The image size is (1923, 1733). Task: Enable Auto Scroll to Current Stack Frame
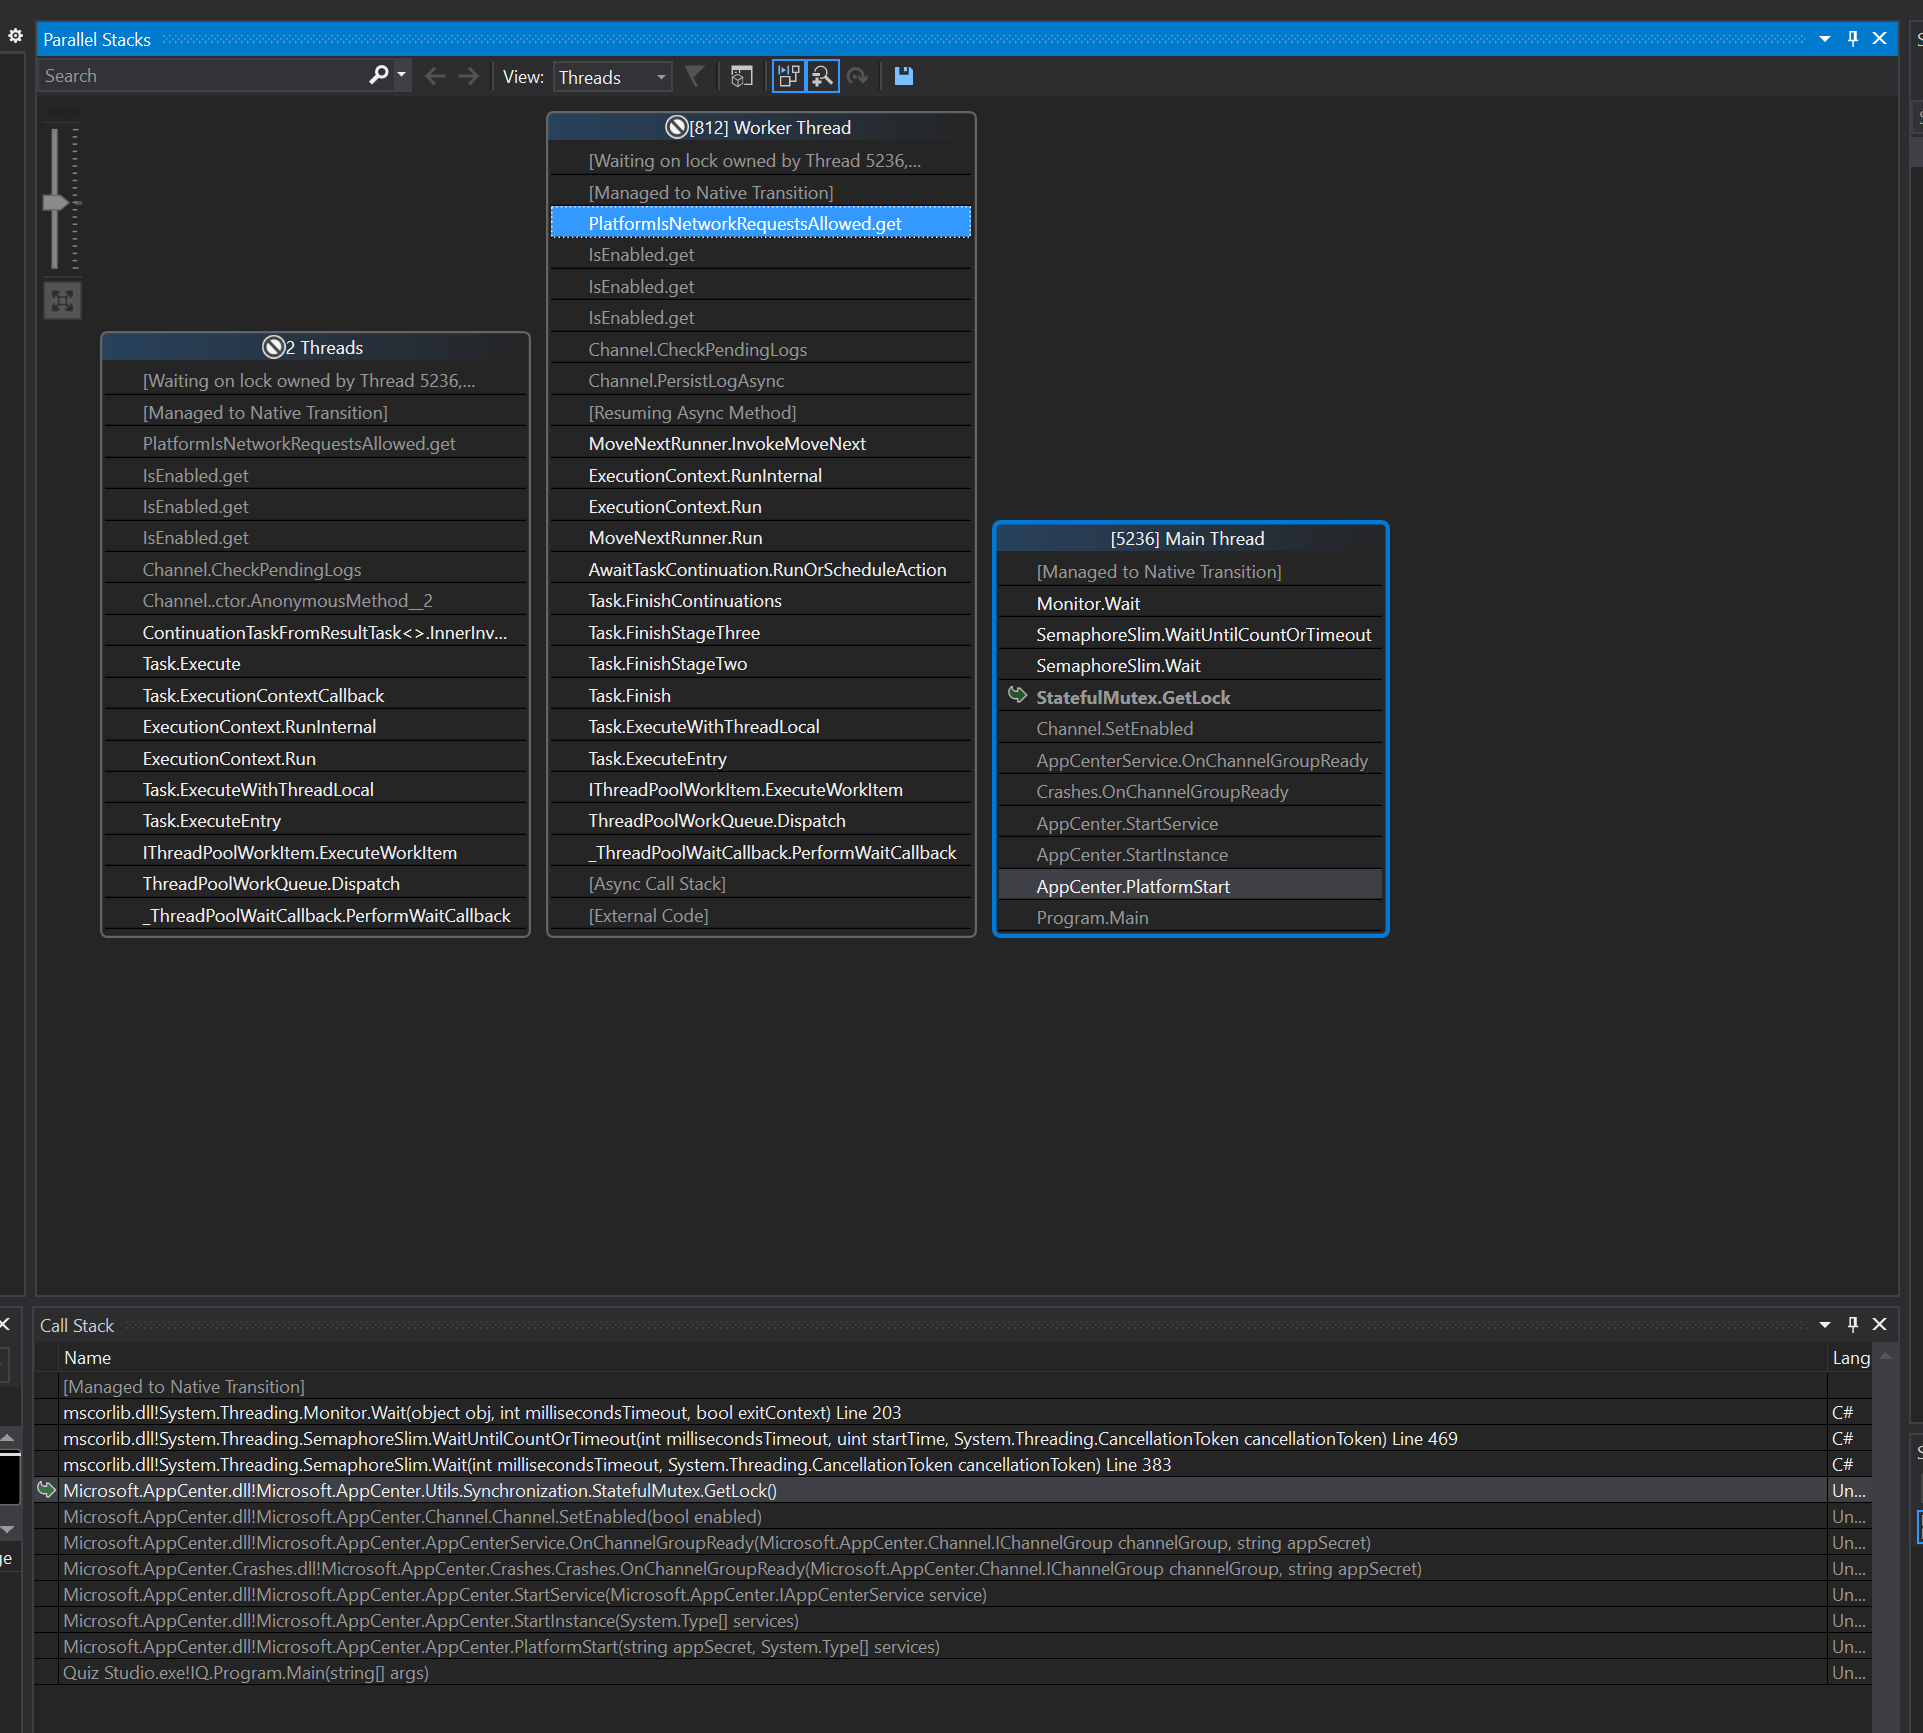[788, 76]
